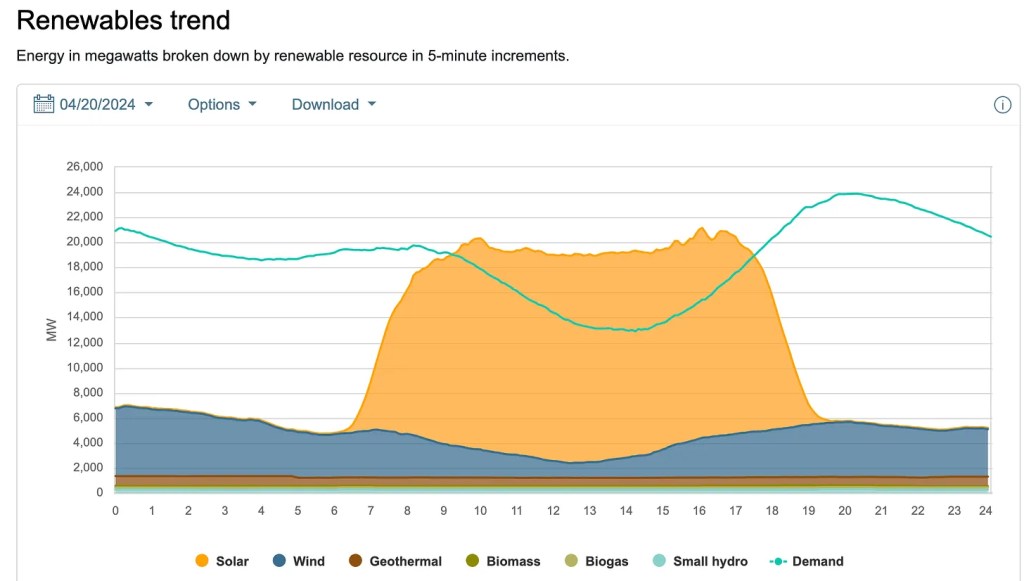Viewport: 1024px width, 581px height.
Task: Click the calendar icon beside the date
Action: click(43, 104)
